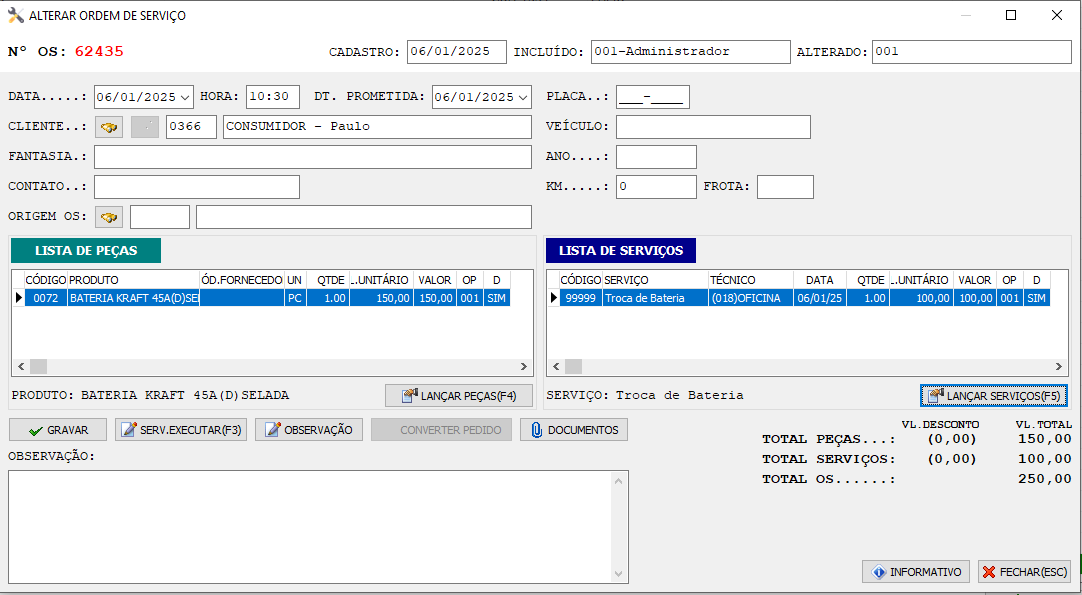Click the KM input field
The width and height of the screenshot is (1082, 595).
[656, 187]
